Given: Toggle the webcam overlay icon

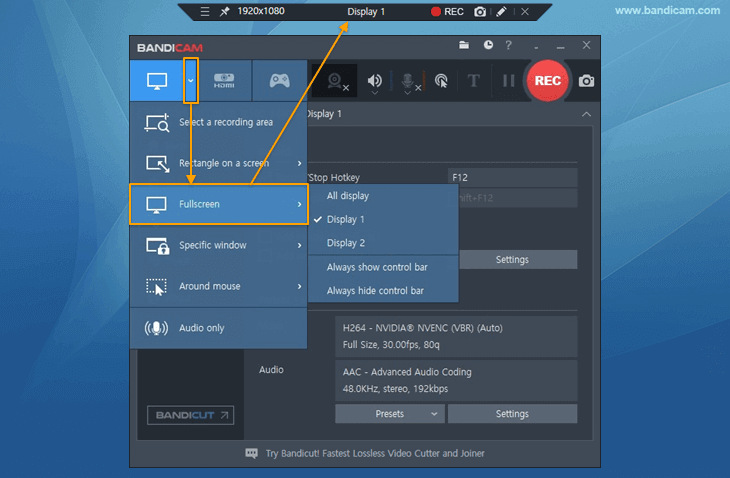Looking at the screenshot, I should click(335, 81).
